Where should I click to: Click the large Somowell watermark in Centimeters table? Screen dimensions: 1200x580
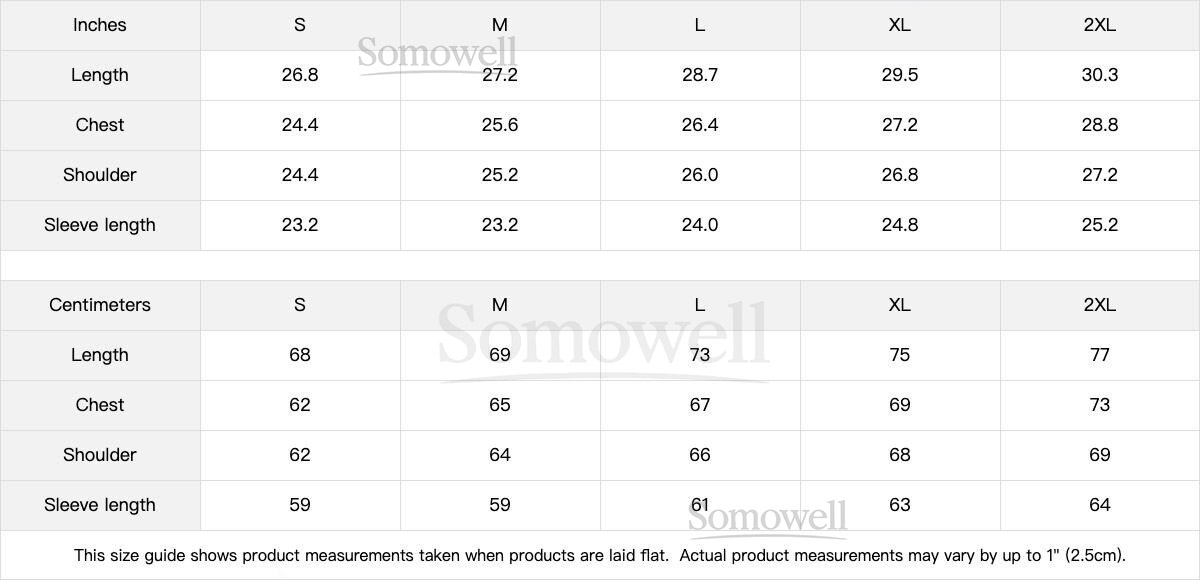pos(603,337)
